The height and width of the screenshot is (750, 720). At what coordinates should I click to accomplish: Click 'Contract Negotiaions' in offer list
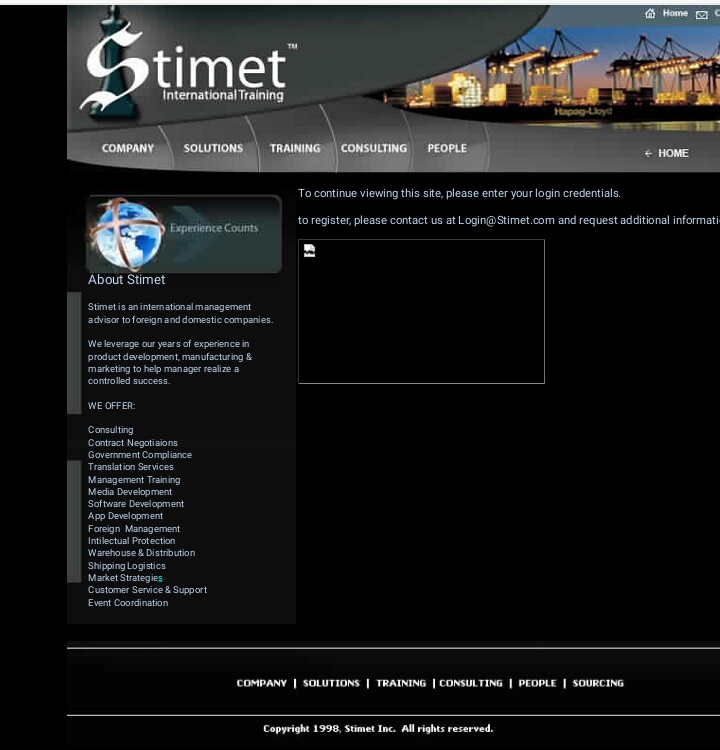[x=133, y=443]
